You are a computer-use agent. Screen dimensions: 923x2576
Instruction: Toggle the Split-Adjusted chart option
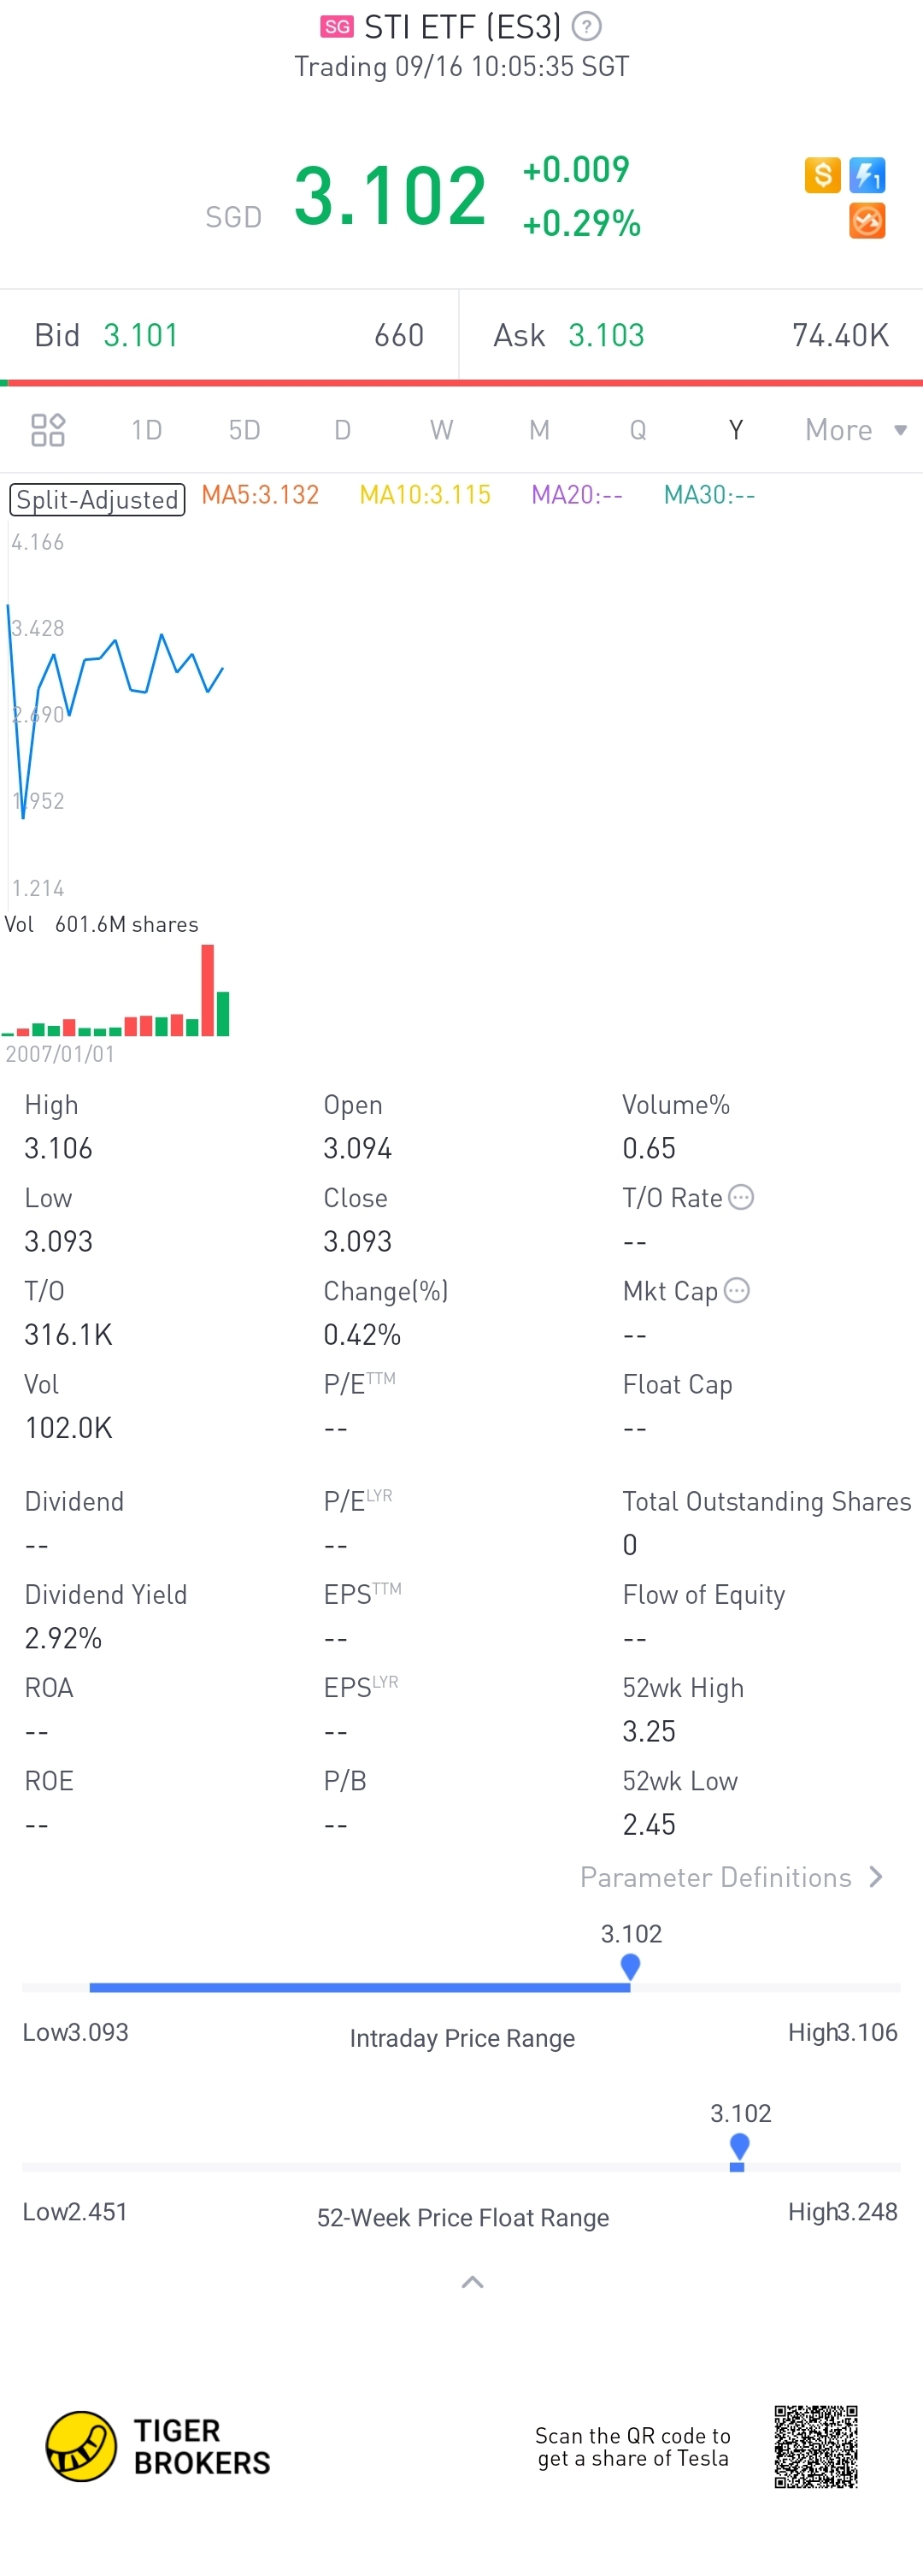[x=97, y=499]
